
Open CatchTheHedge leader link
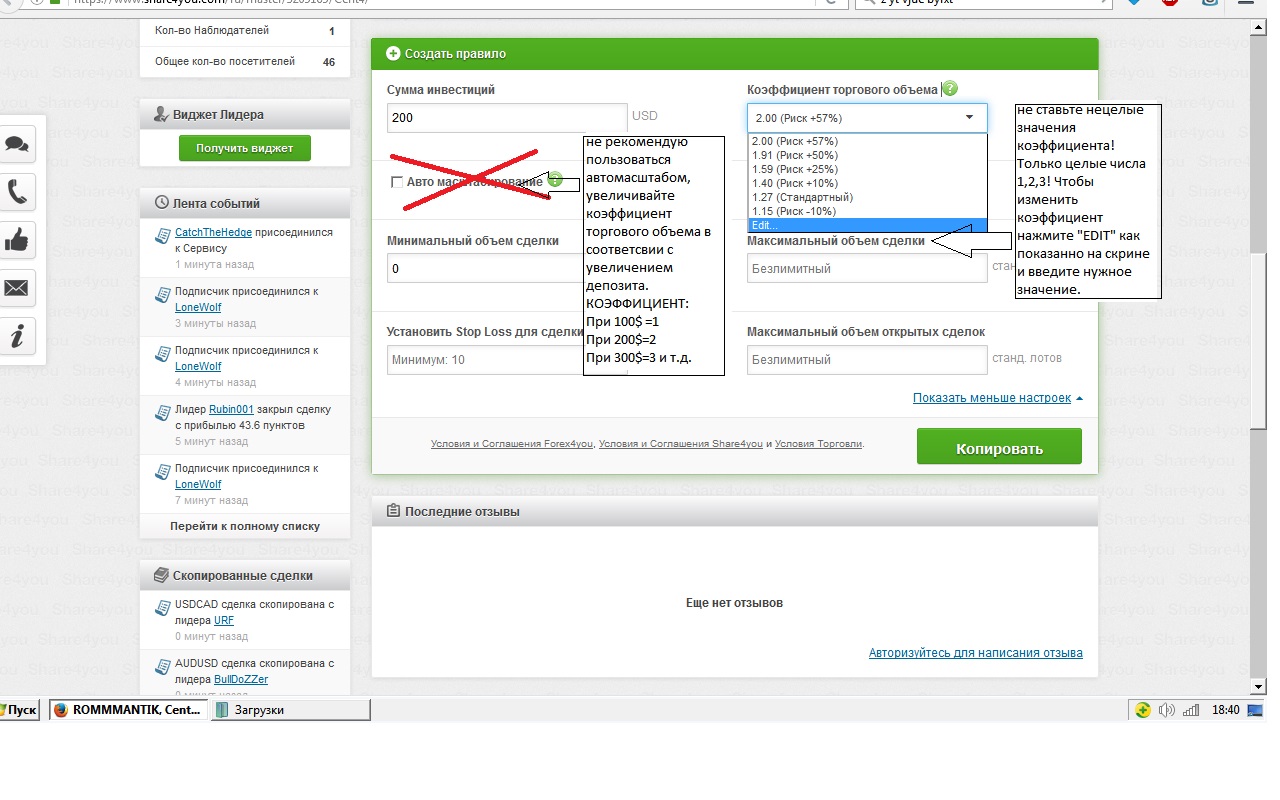[x=213, y=232]
